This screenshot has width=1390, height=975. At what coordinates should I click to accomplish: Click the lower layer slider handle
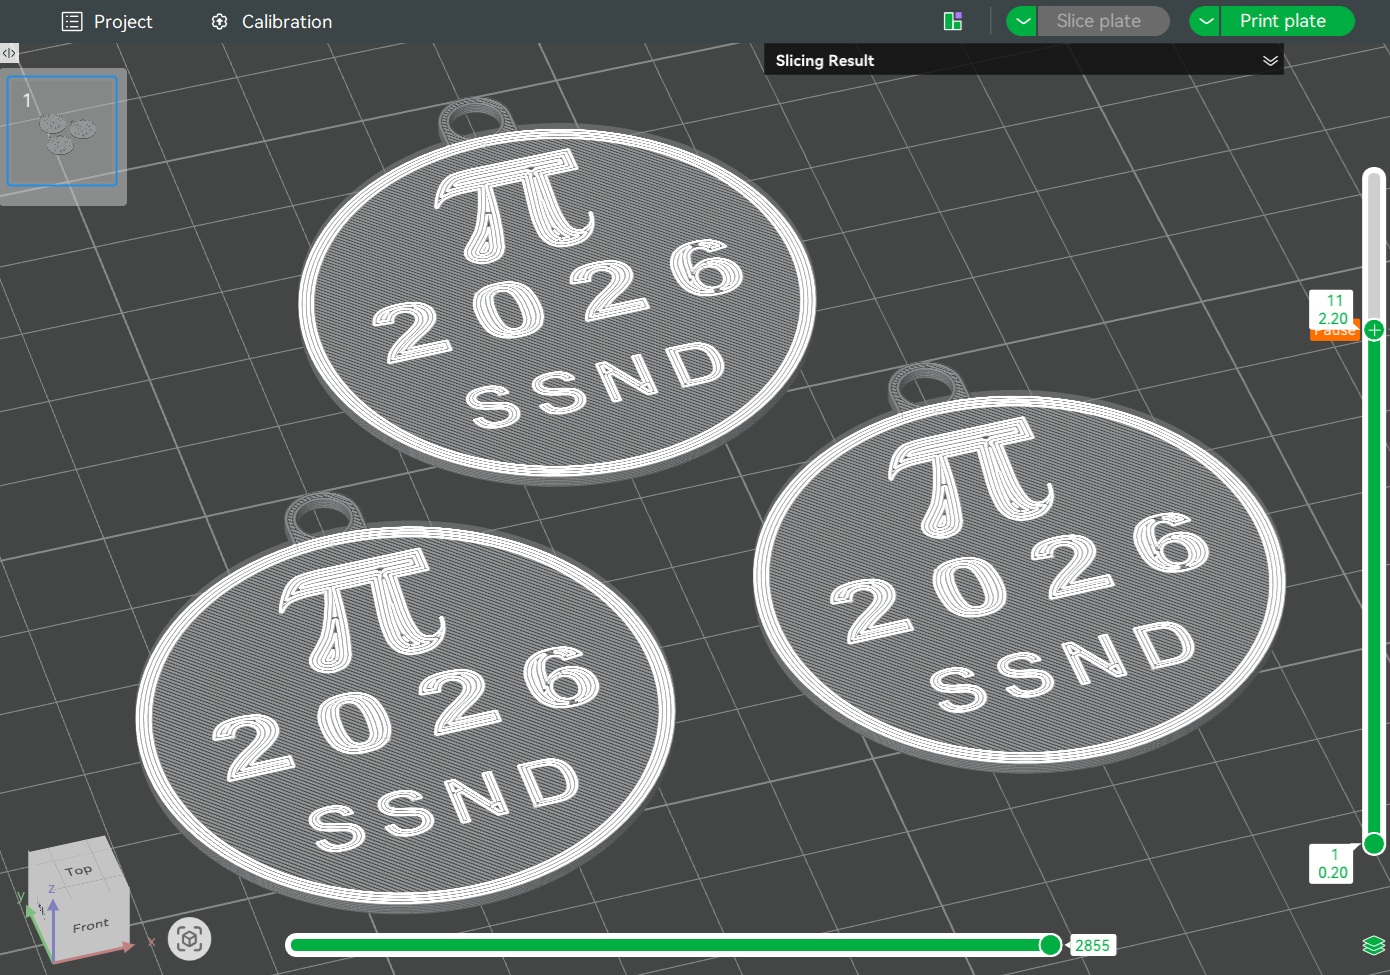click(x=1374, y=844)
